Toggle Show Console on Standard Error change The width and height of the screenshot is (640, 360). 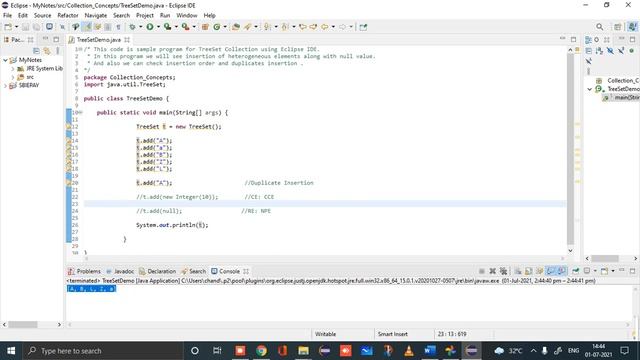click(x=562, y=271)
